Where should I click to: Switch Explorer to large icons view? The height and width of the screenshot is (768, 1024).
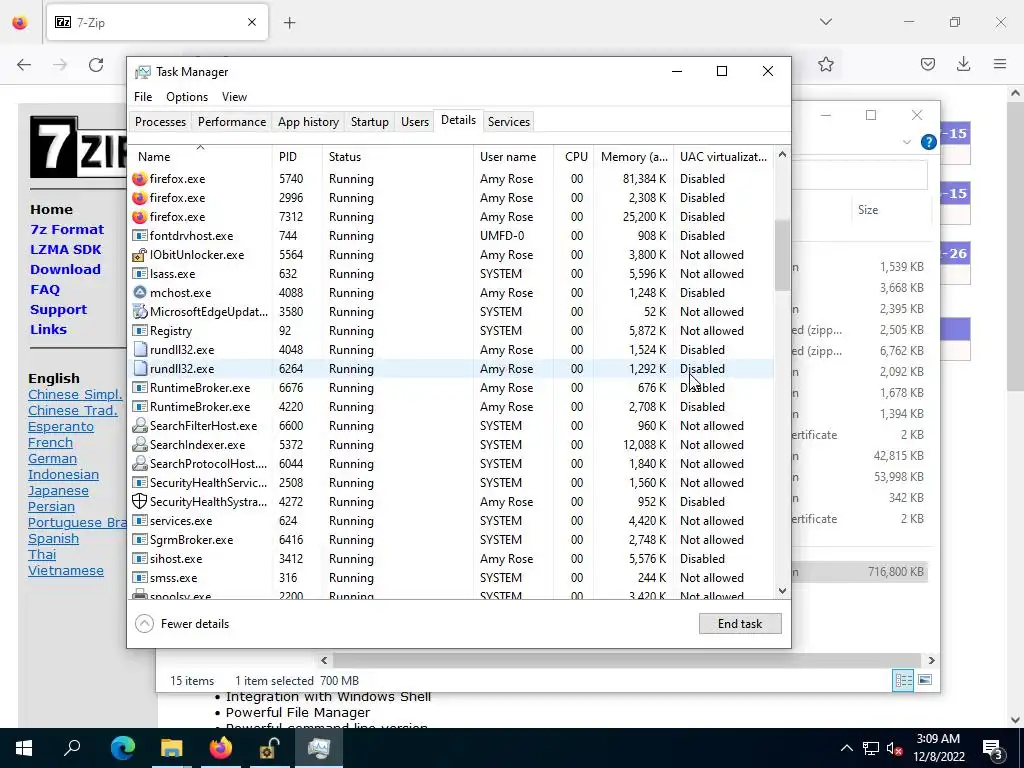(x=925, y=680)
